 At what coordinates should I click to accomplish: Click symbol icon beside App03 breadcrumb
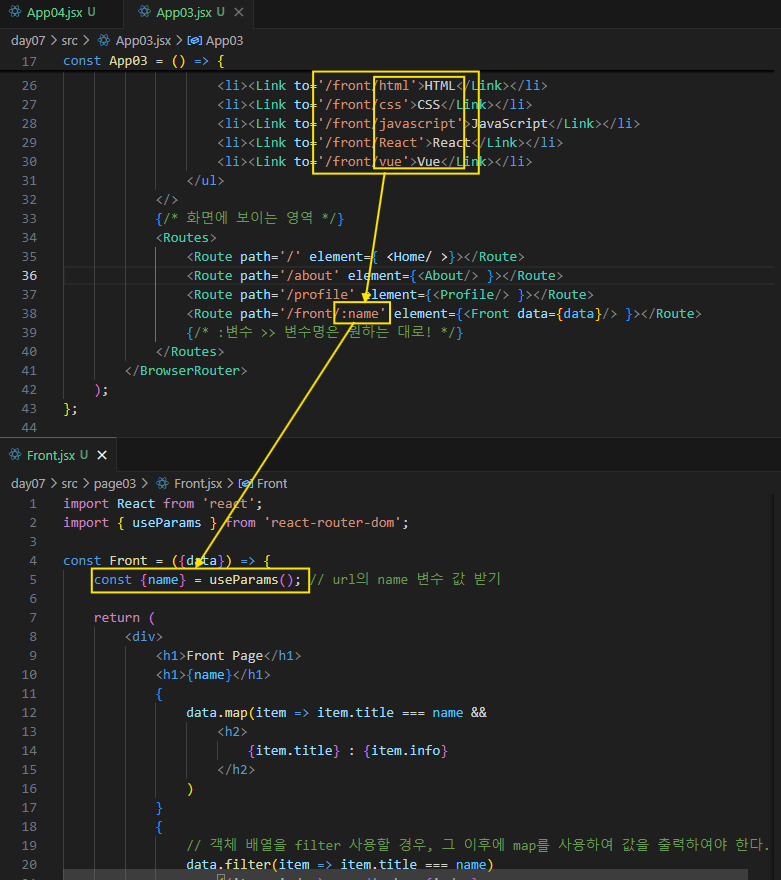tap(195, 40)
